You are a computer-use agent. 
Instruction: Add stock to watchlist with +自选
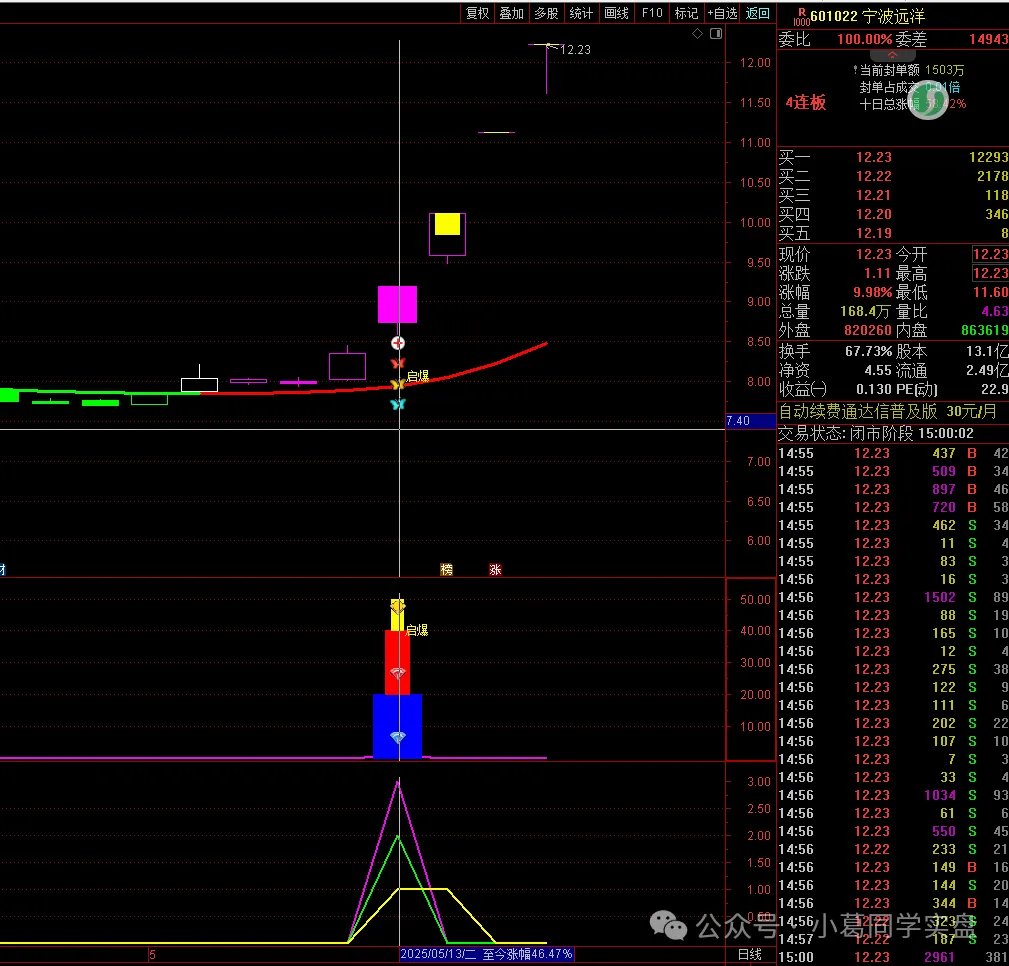[x=722, y=14]
